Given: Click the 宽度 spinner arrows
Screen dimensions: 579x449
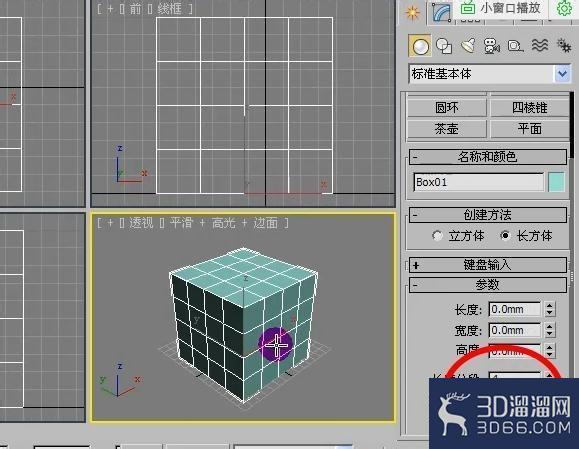Looking at the screenshot, I should pyautogui.click(x=550, y=330).
